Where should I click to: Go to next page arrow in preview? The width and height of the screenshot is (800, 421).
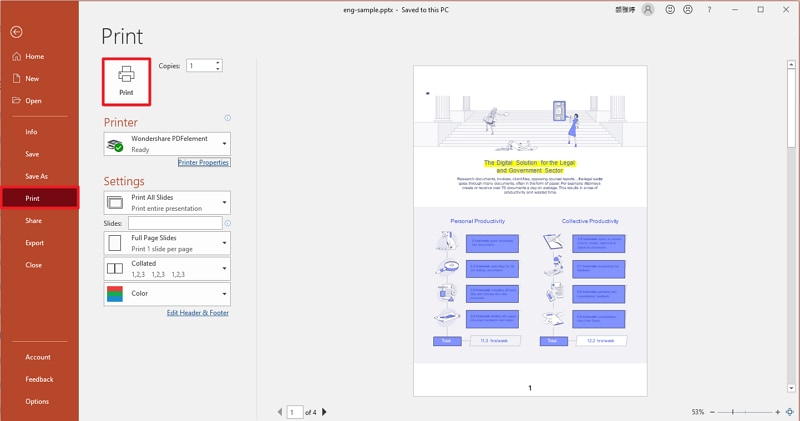tap(324, 411)
